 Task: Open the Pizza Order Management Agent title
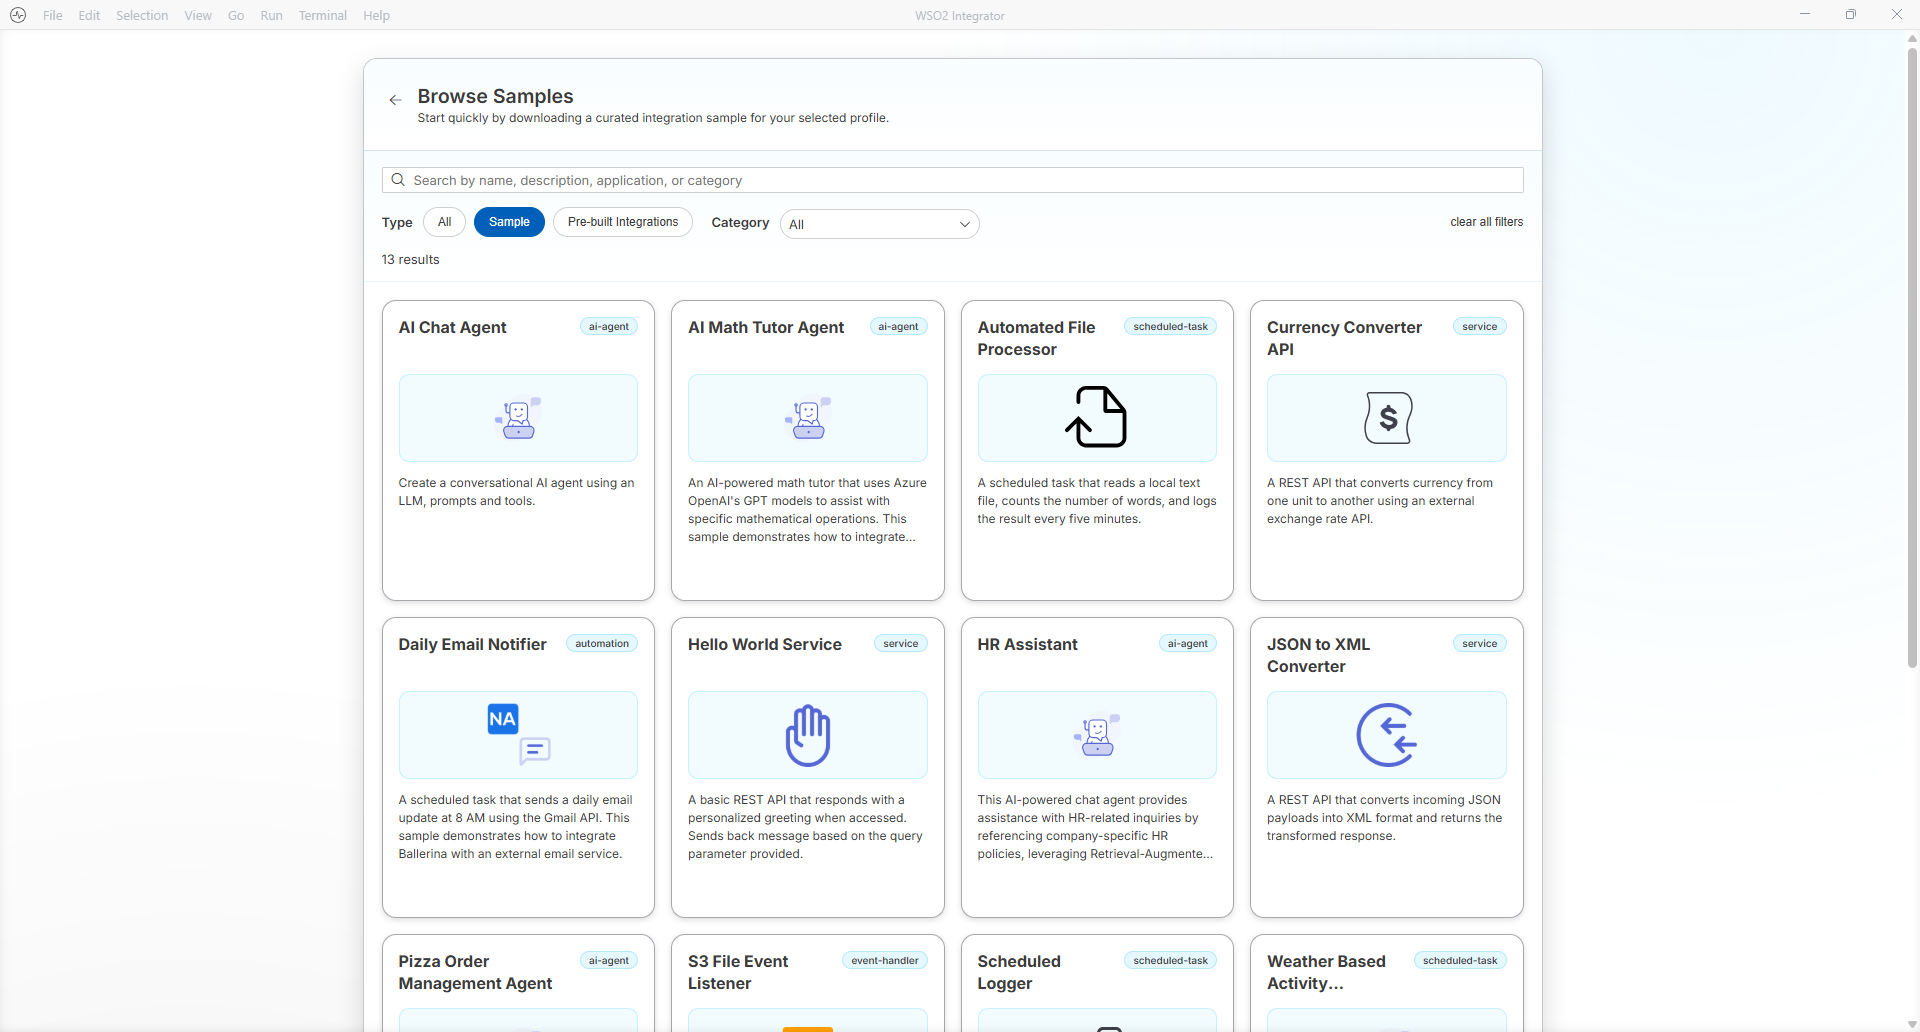tap(476, 972)
